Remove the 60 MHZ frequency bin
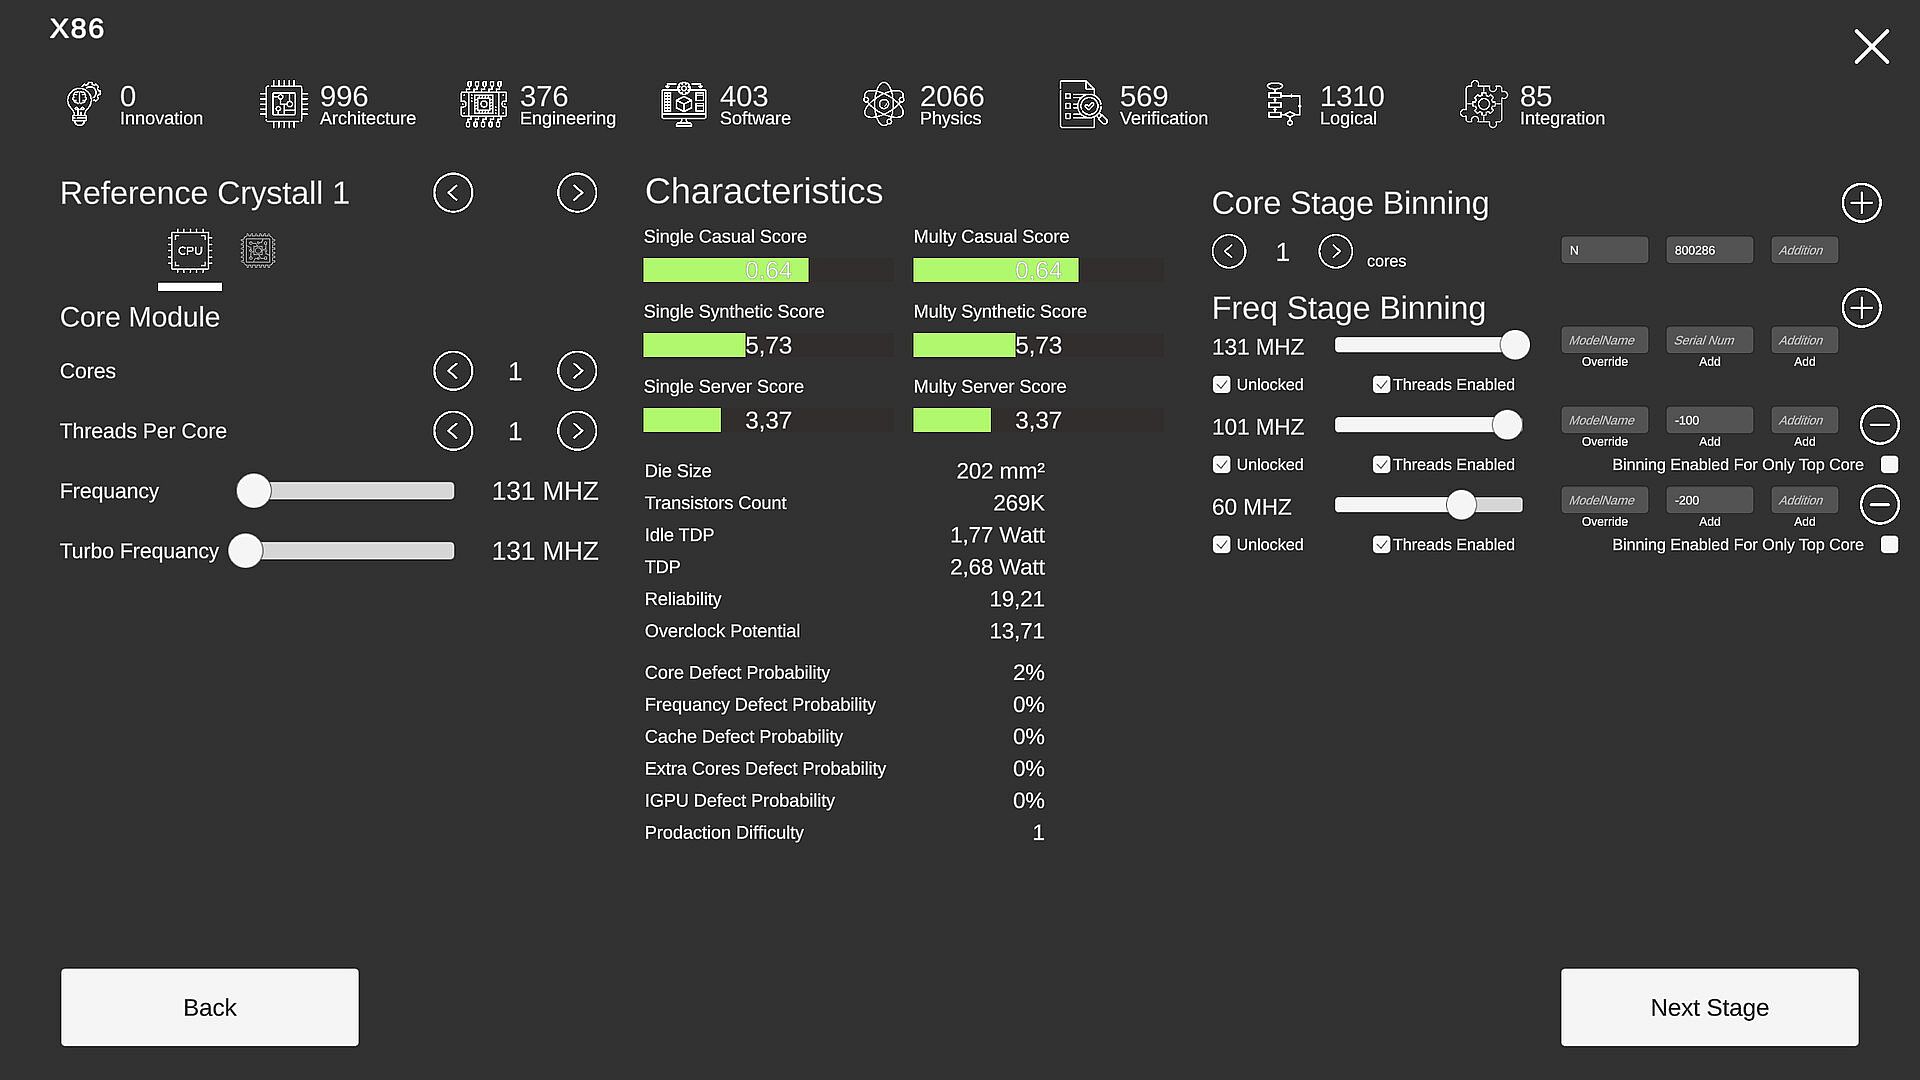This screenshot has width=1920, height=1080. [x=1879, y=505]
